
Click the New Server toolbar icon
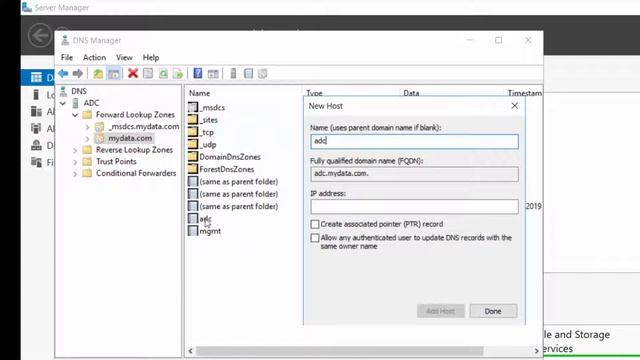click(x=233, y=73)
